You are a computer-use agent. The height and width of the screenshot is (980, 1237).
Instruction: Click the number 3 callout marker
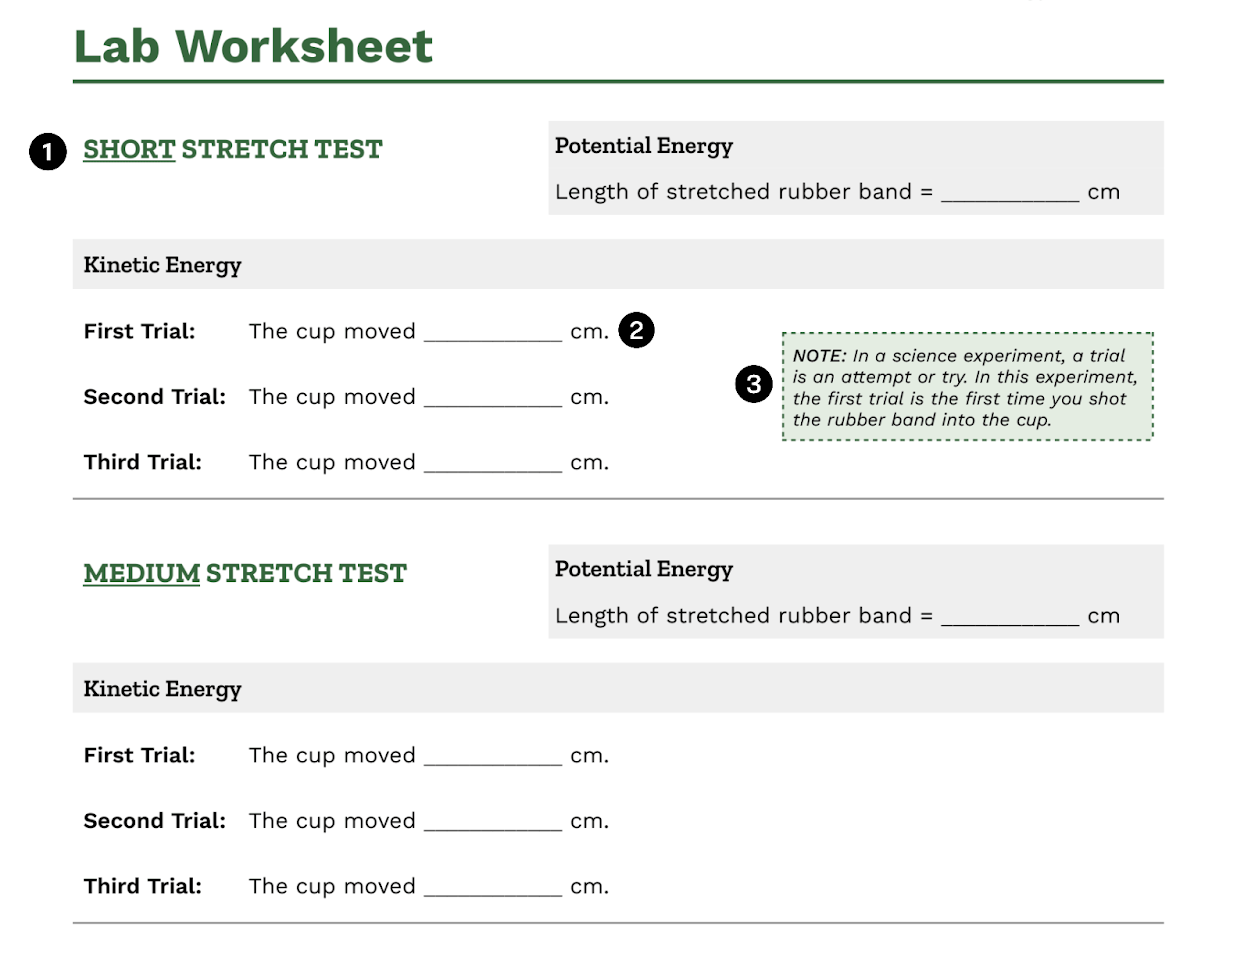[x=754, y=384]
